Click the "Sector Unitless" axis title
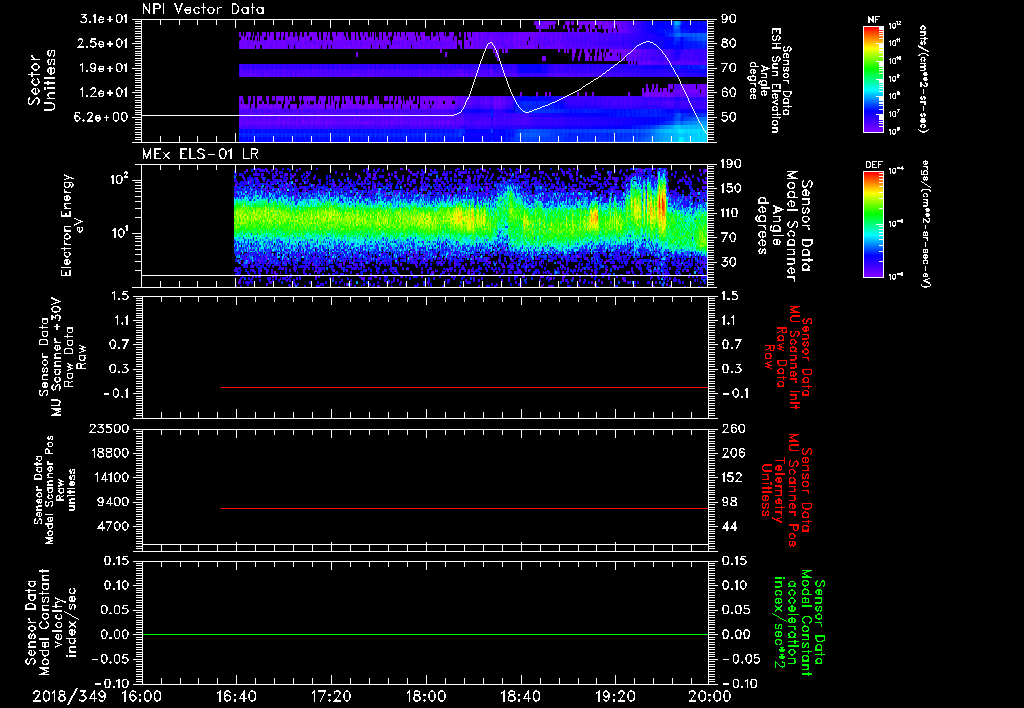Screen dimensions: 1024x708 42,80
